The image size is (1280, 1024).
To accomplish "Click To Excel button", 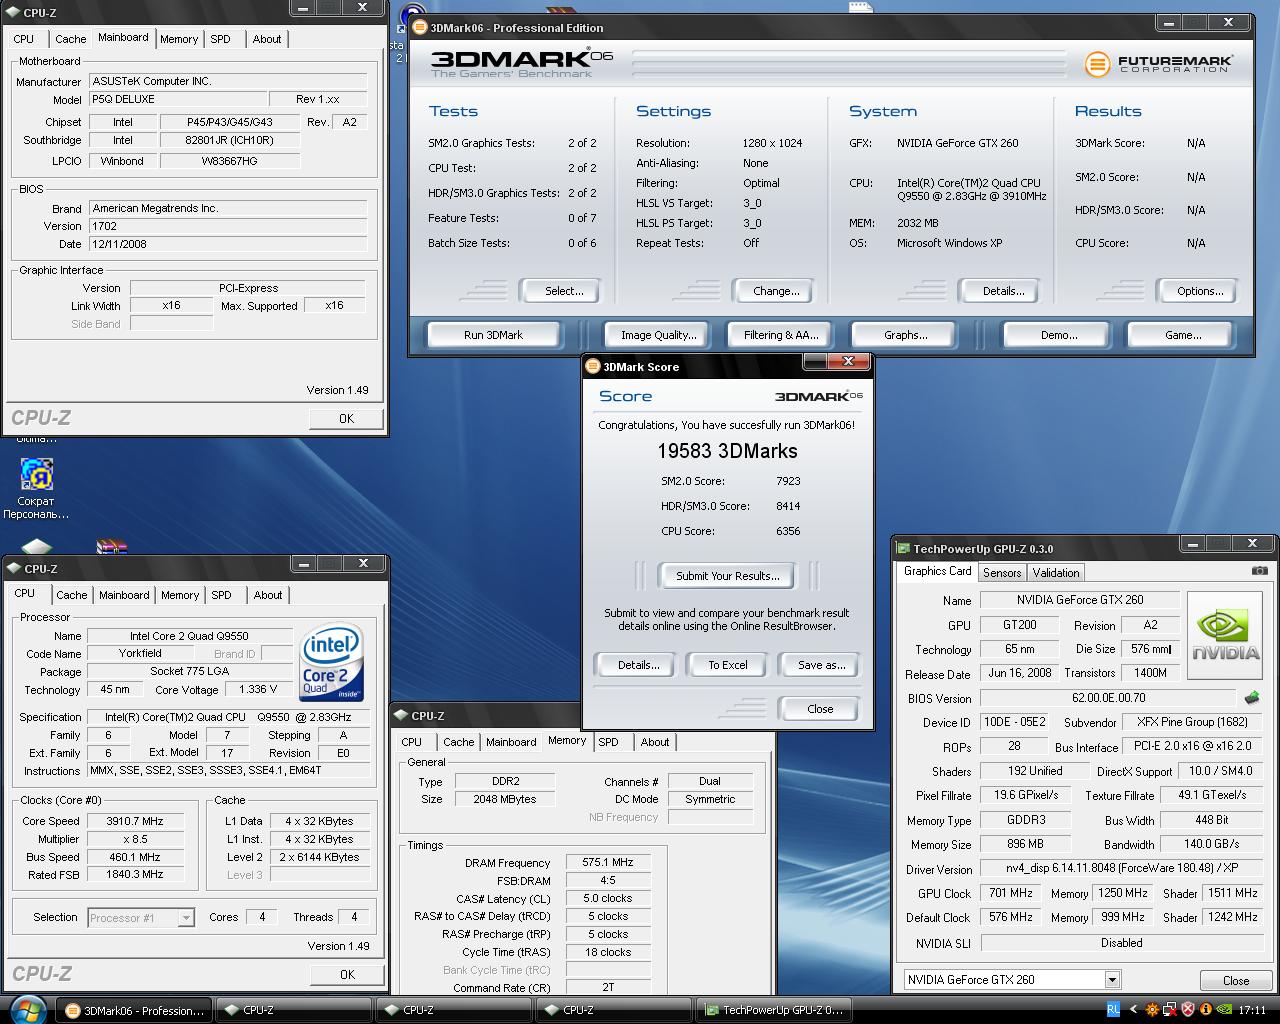I will coord(727,665).
